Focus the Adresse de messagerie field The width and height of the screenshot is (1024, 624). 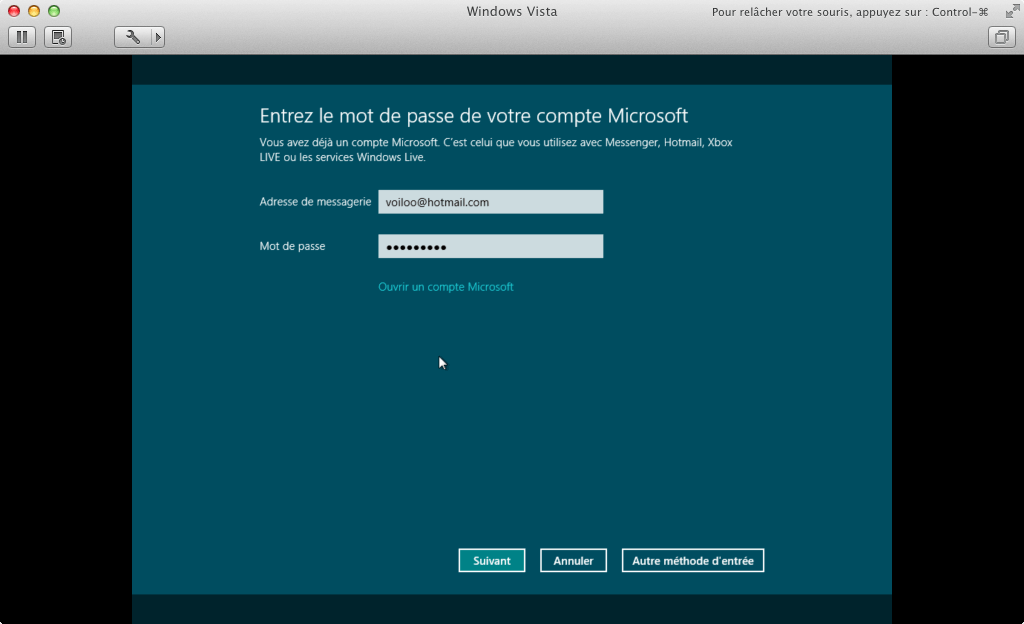[x=490, y=202]
